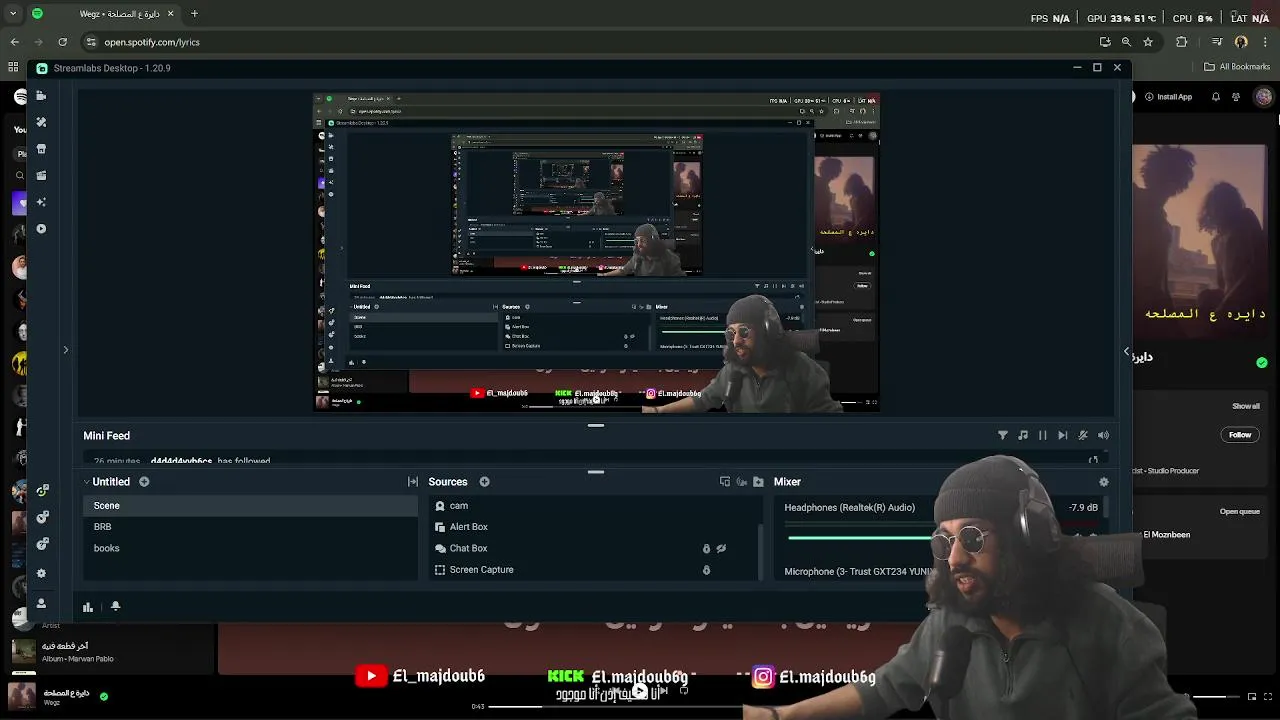Open the Recordings play icon in Streamlabs sidebar
Screen dimensions: 1280x720
pos(41,229)
